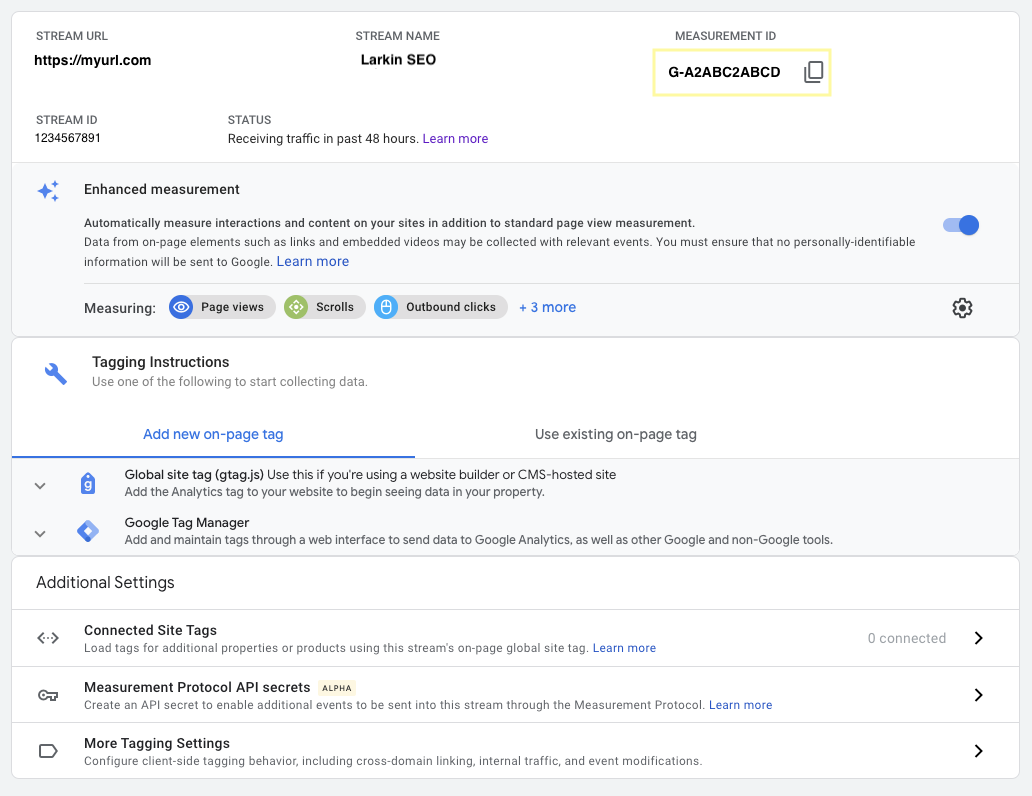Open the Connected Site Tags details
The image size is (1032, 796).
point(978,637)
